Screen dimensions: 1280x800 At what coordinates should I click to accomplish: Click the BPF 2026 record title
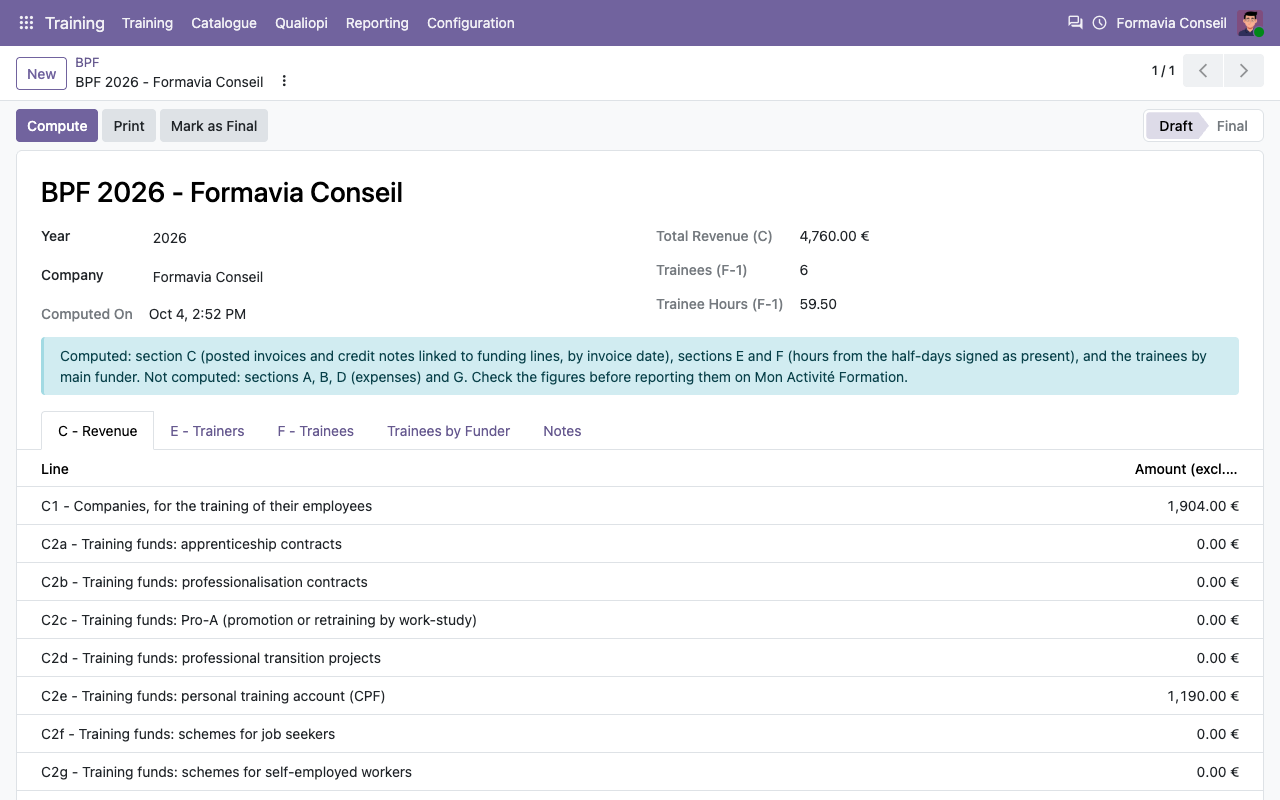pos(222,192)
